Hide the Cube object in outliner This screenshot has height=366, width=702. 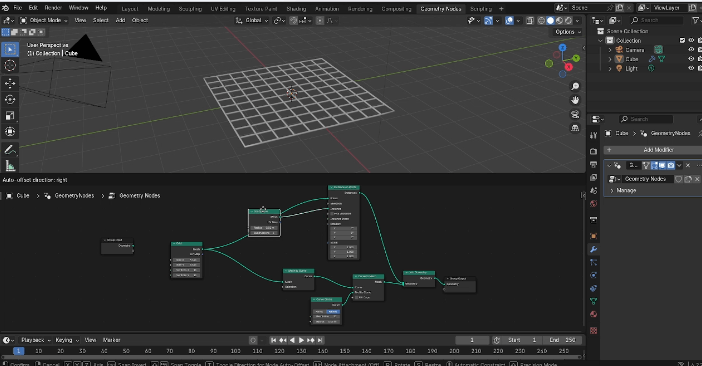(691, 59)
